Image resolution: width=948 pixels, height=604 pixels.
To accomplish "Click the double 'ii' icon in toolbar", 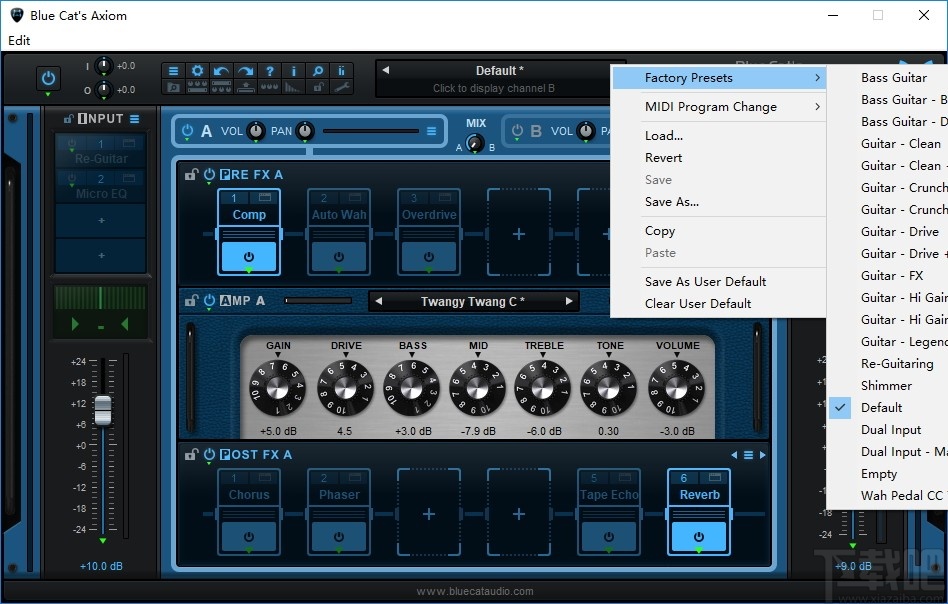I will click(x=341, y=71).
